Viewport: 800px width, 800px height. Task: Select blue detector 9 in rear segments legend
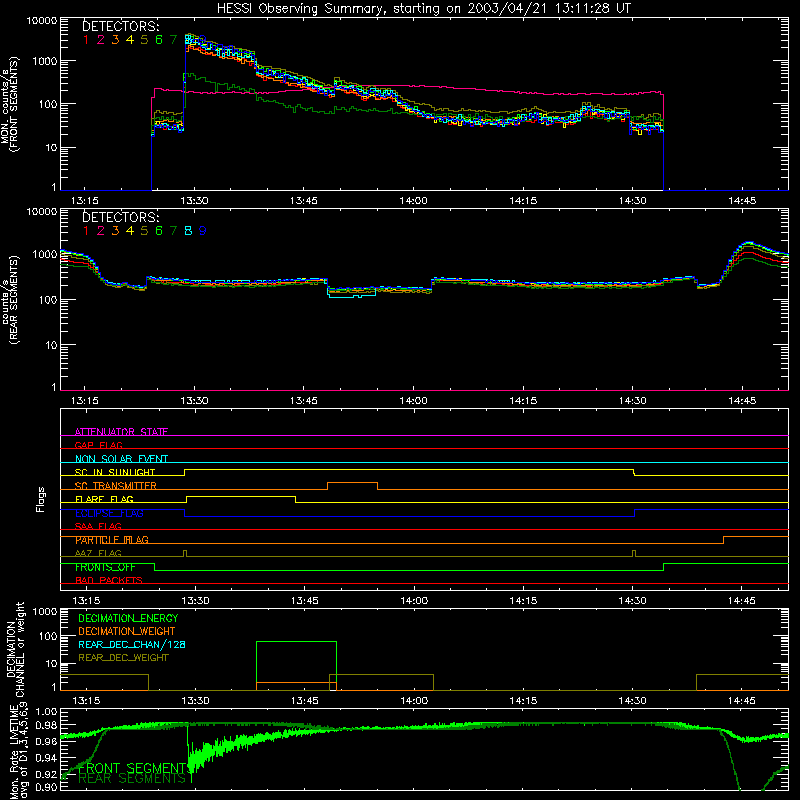coord(203,231)
